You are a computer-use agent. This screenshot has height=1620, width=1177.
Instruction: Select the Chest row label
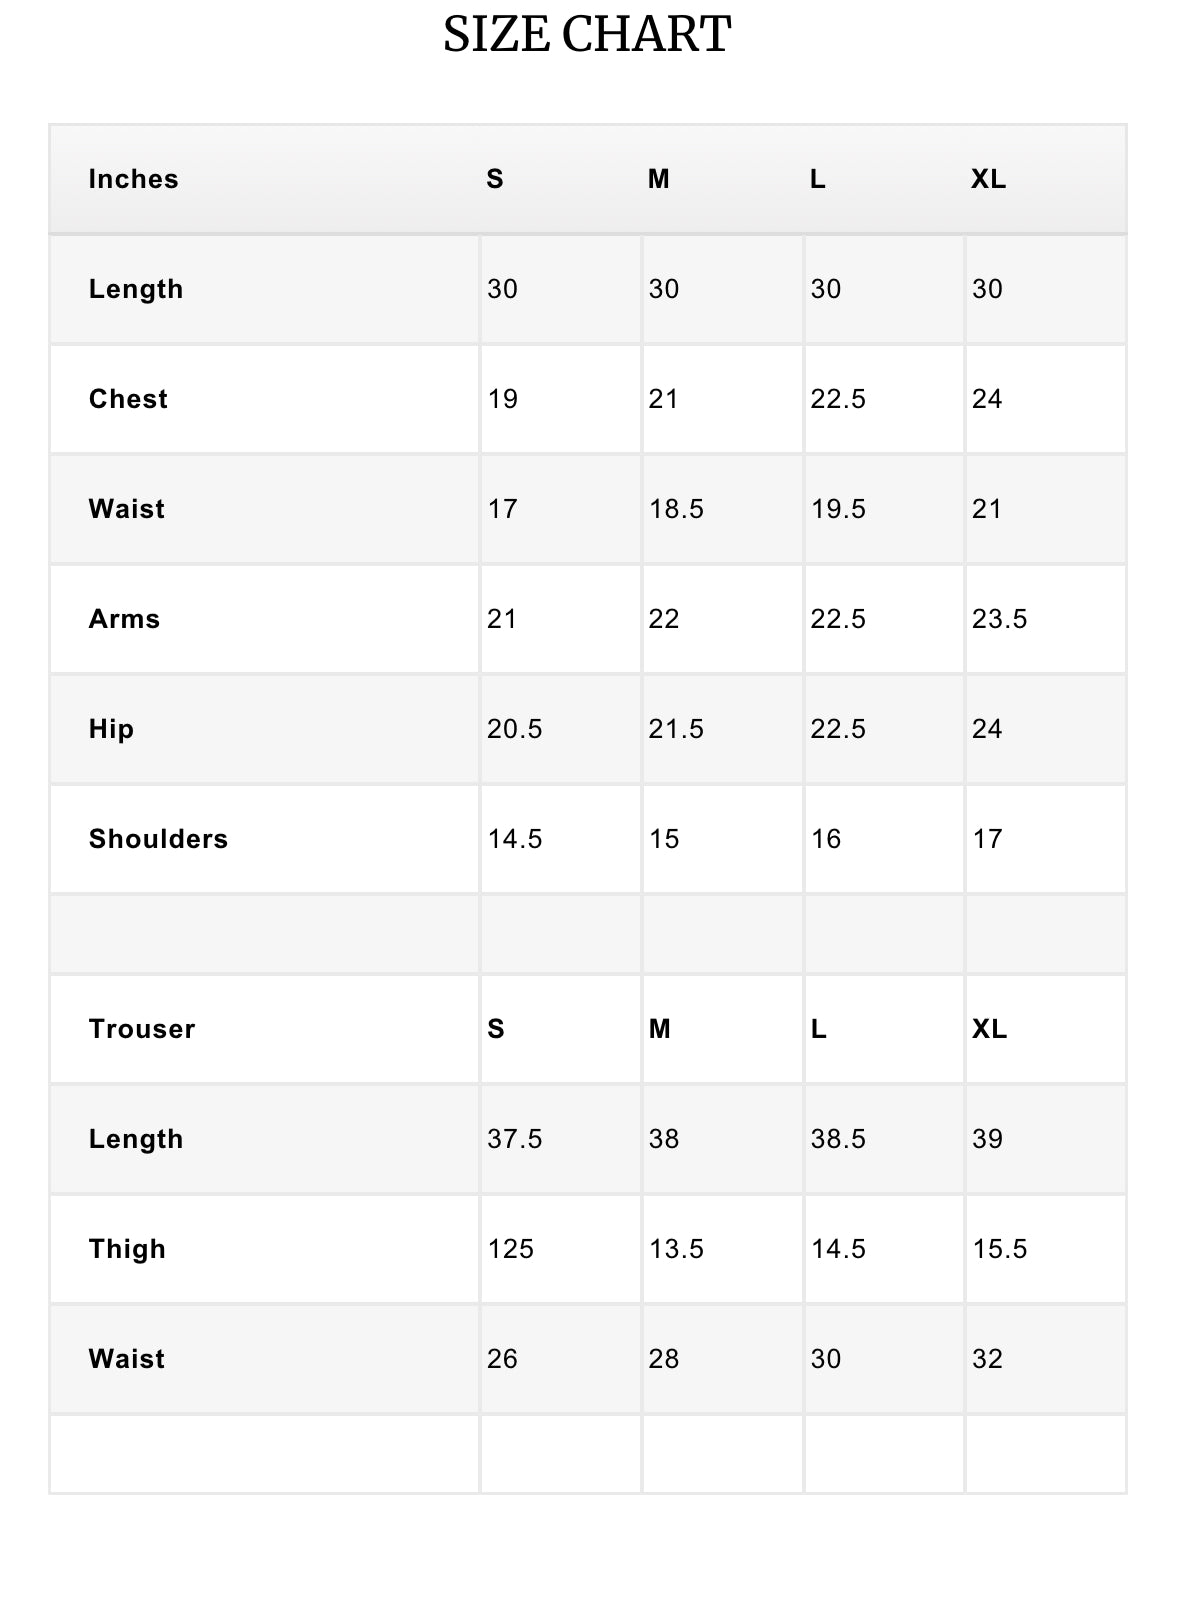[x=128, y=399]
